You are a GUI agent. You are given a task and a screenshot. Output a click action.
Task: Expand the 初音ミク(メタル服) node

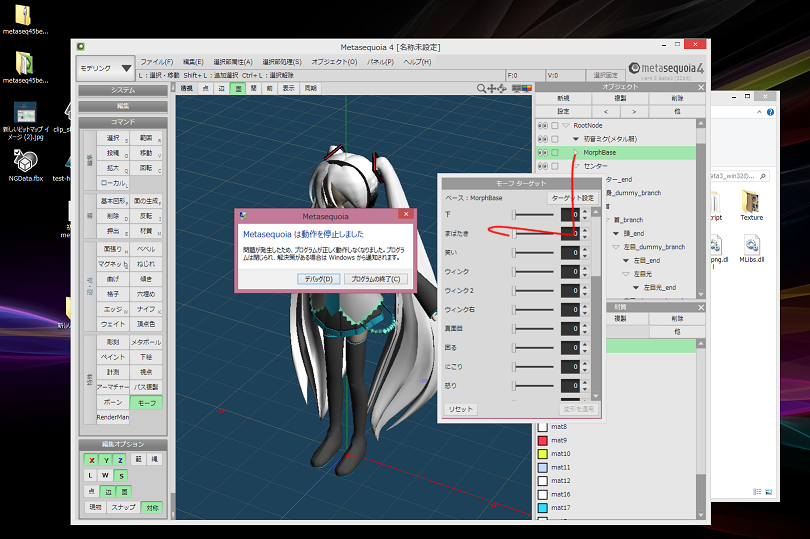(x=575, y=139)
